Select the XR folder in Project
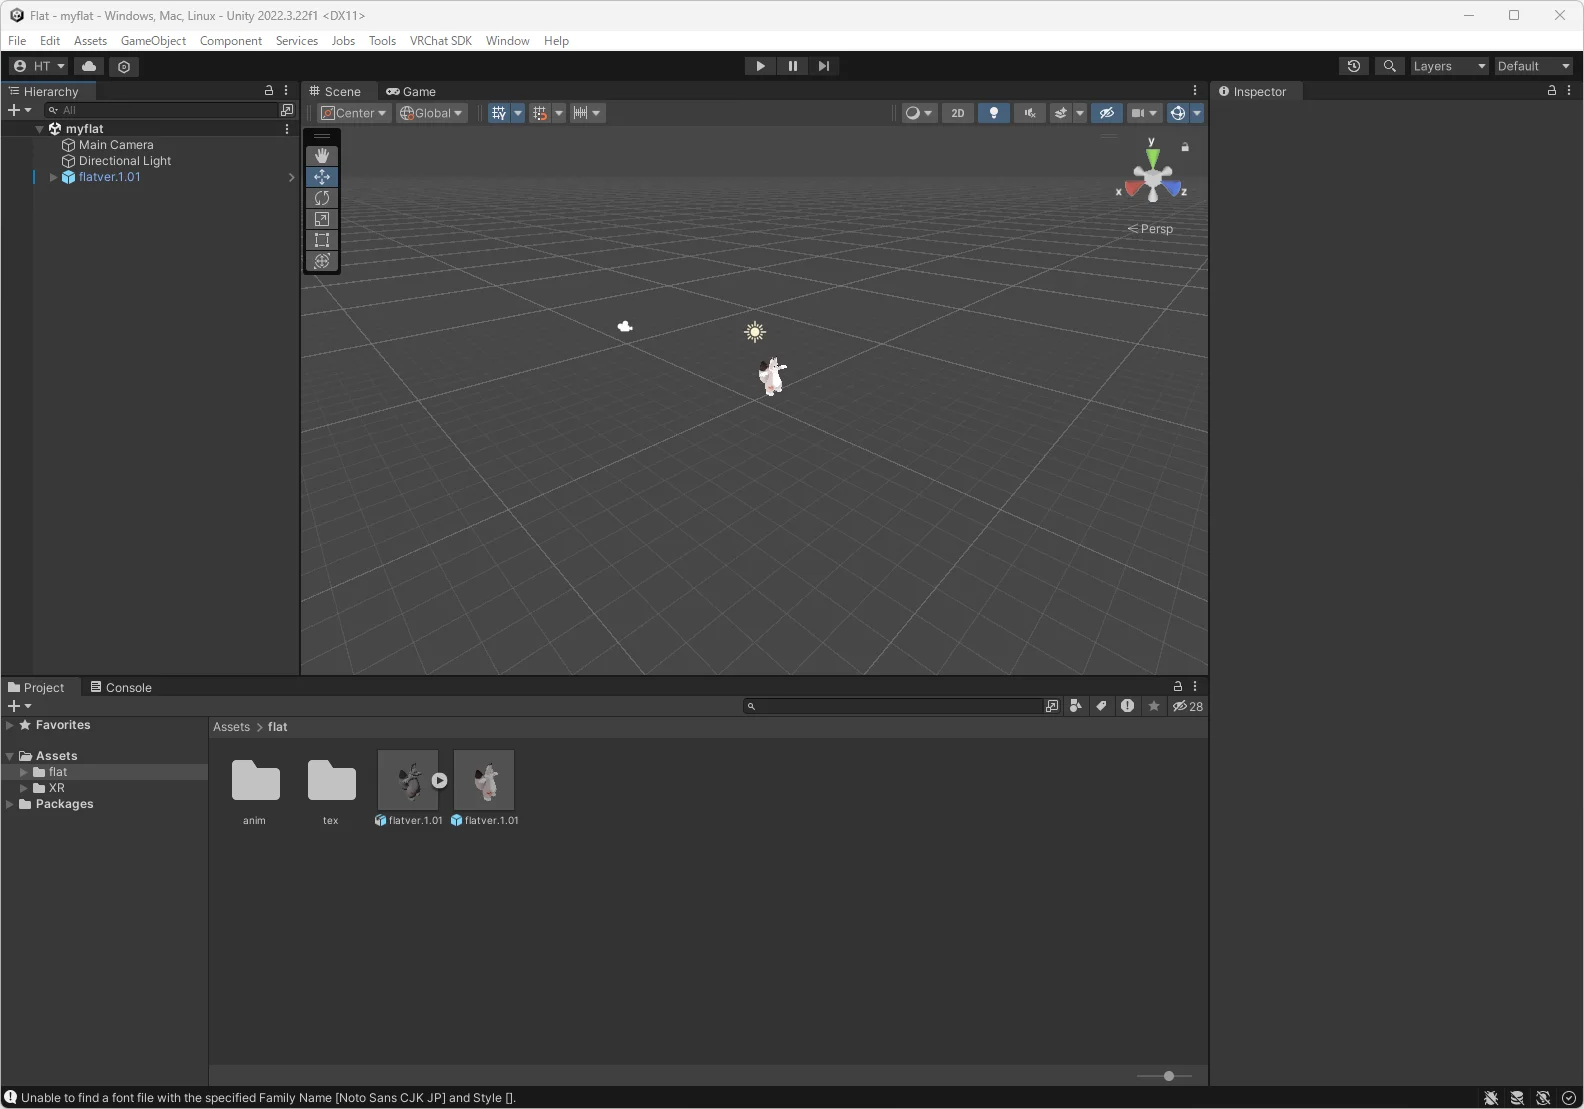Screen dimensions: 1584x1109 (x=56, y=788)
